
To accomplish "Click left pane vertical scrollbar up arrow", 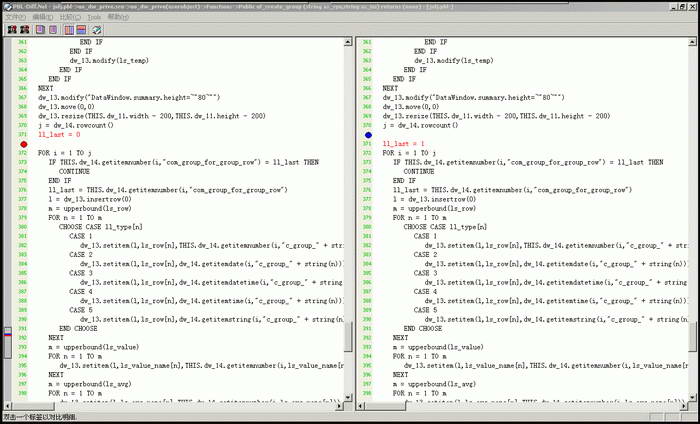I will point(348,42).
